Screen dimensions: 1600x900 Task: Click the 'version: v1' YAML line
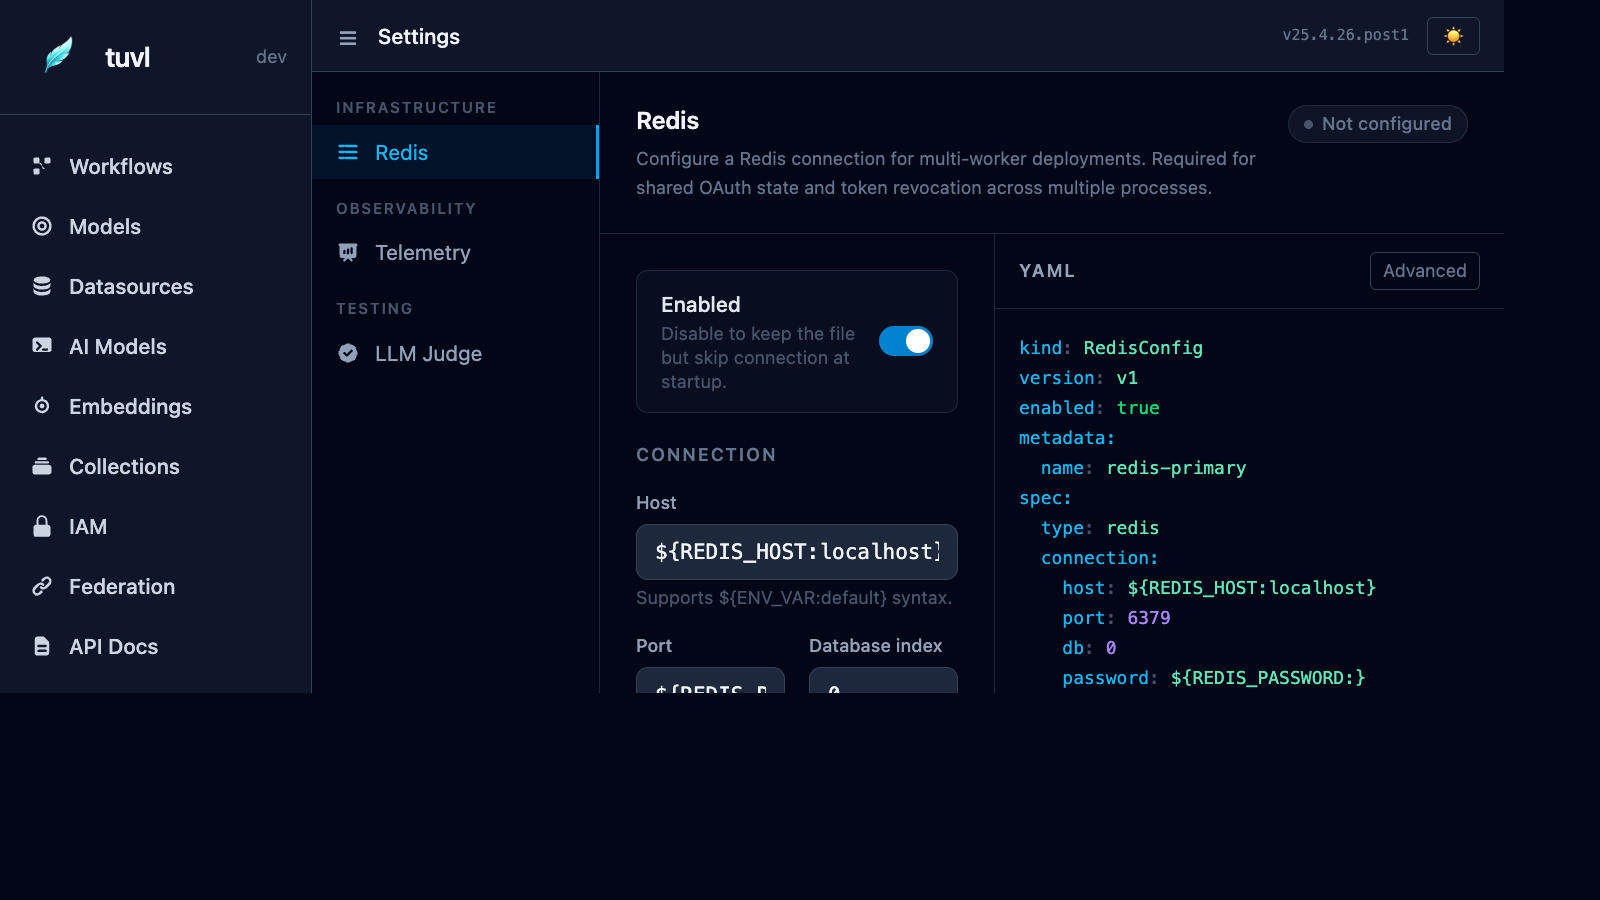click(1078, 378)
